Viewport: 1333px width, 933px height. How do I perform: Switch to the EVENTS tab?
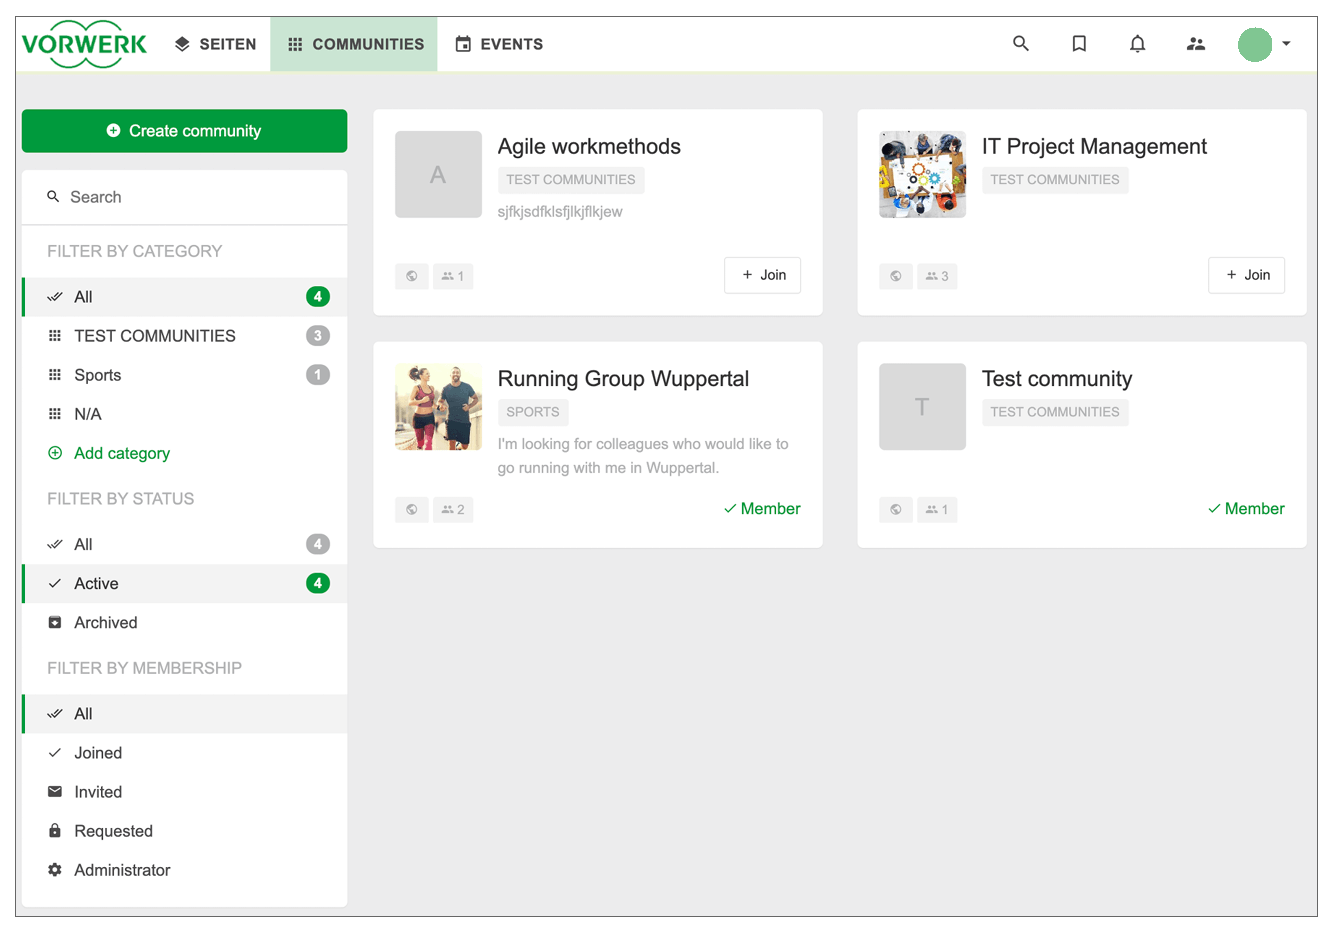click(x=499, y=43)
